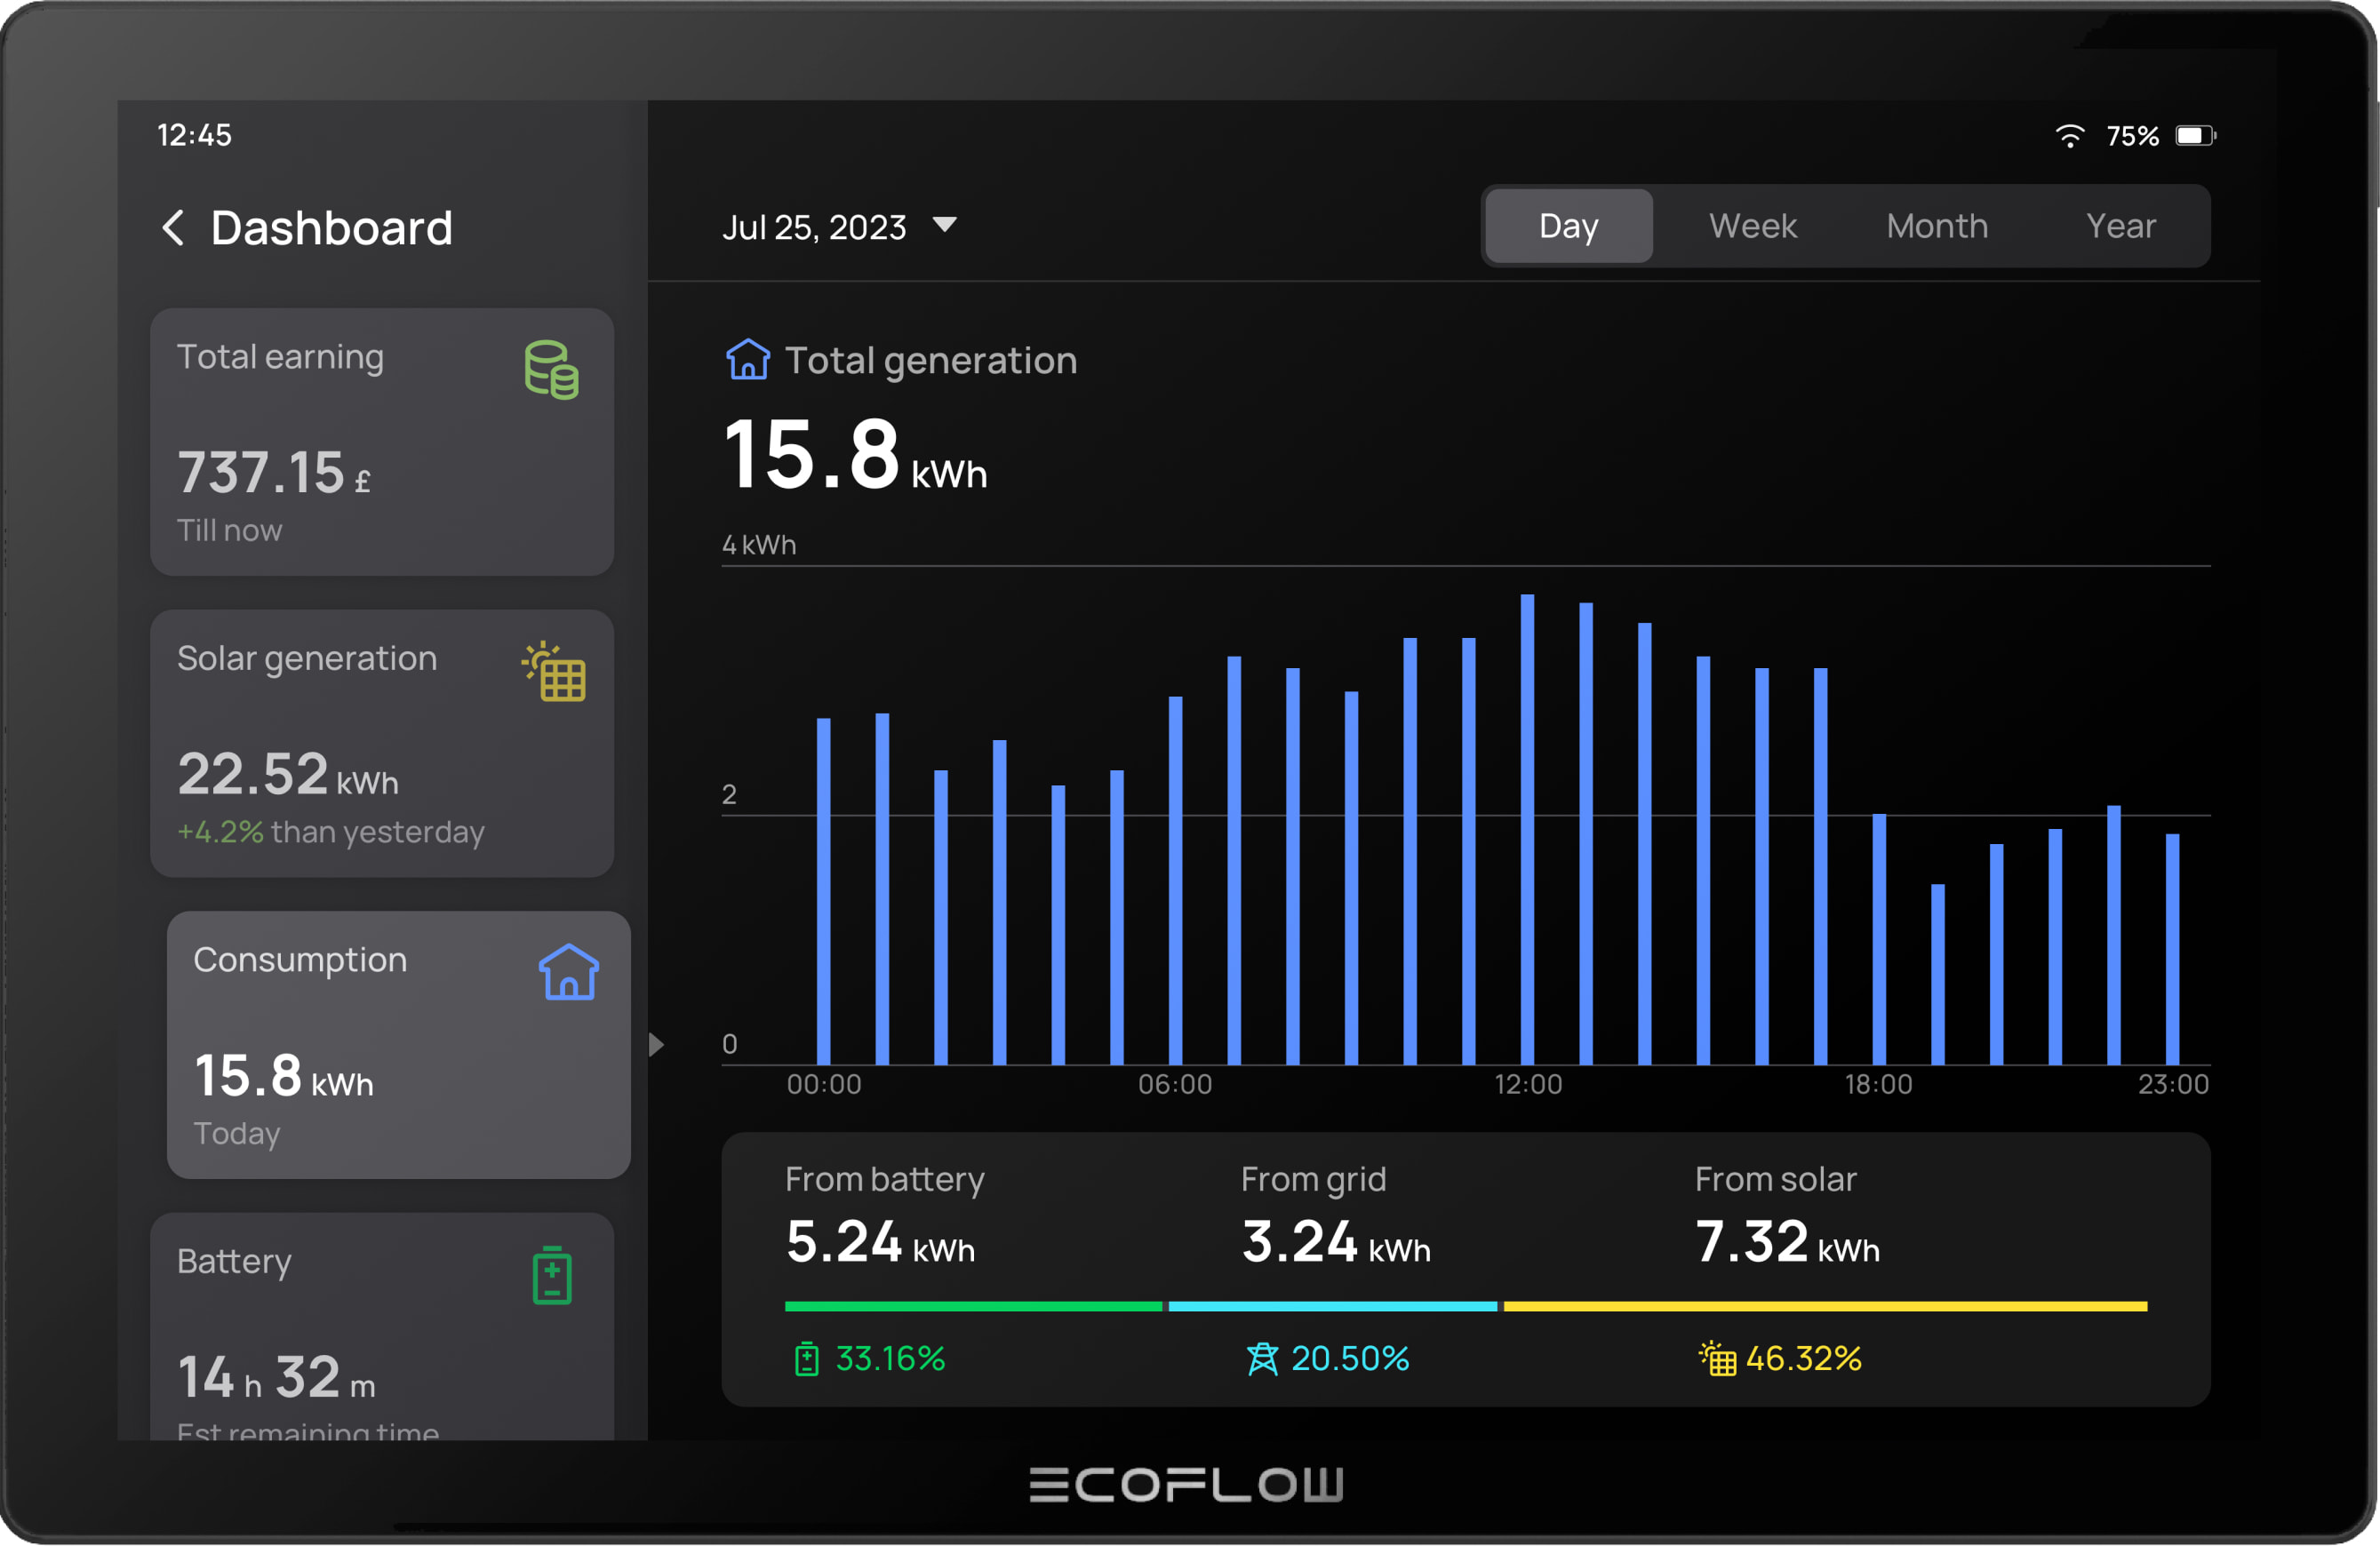Click the Wi-Fi status icon
2380x1546 pixels.
click(2069, 136)
